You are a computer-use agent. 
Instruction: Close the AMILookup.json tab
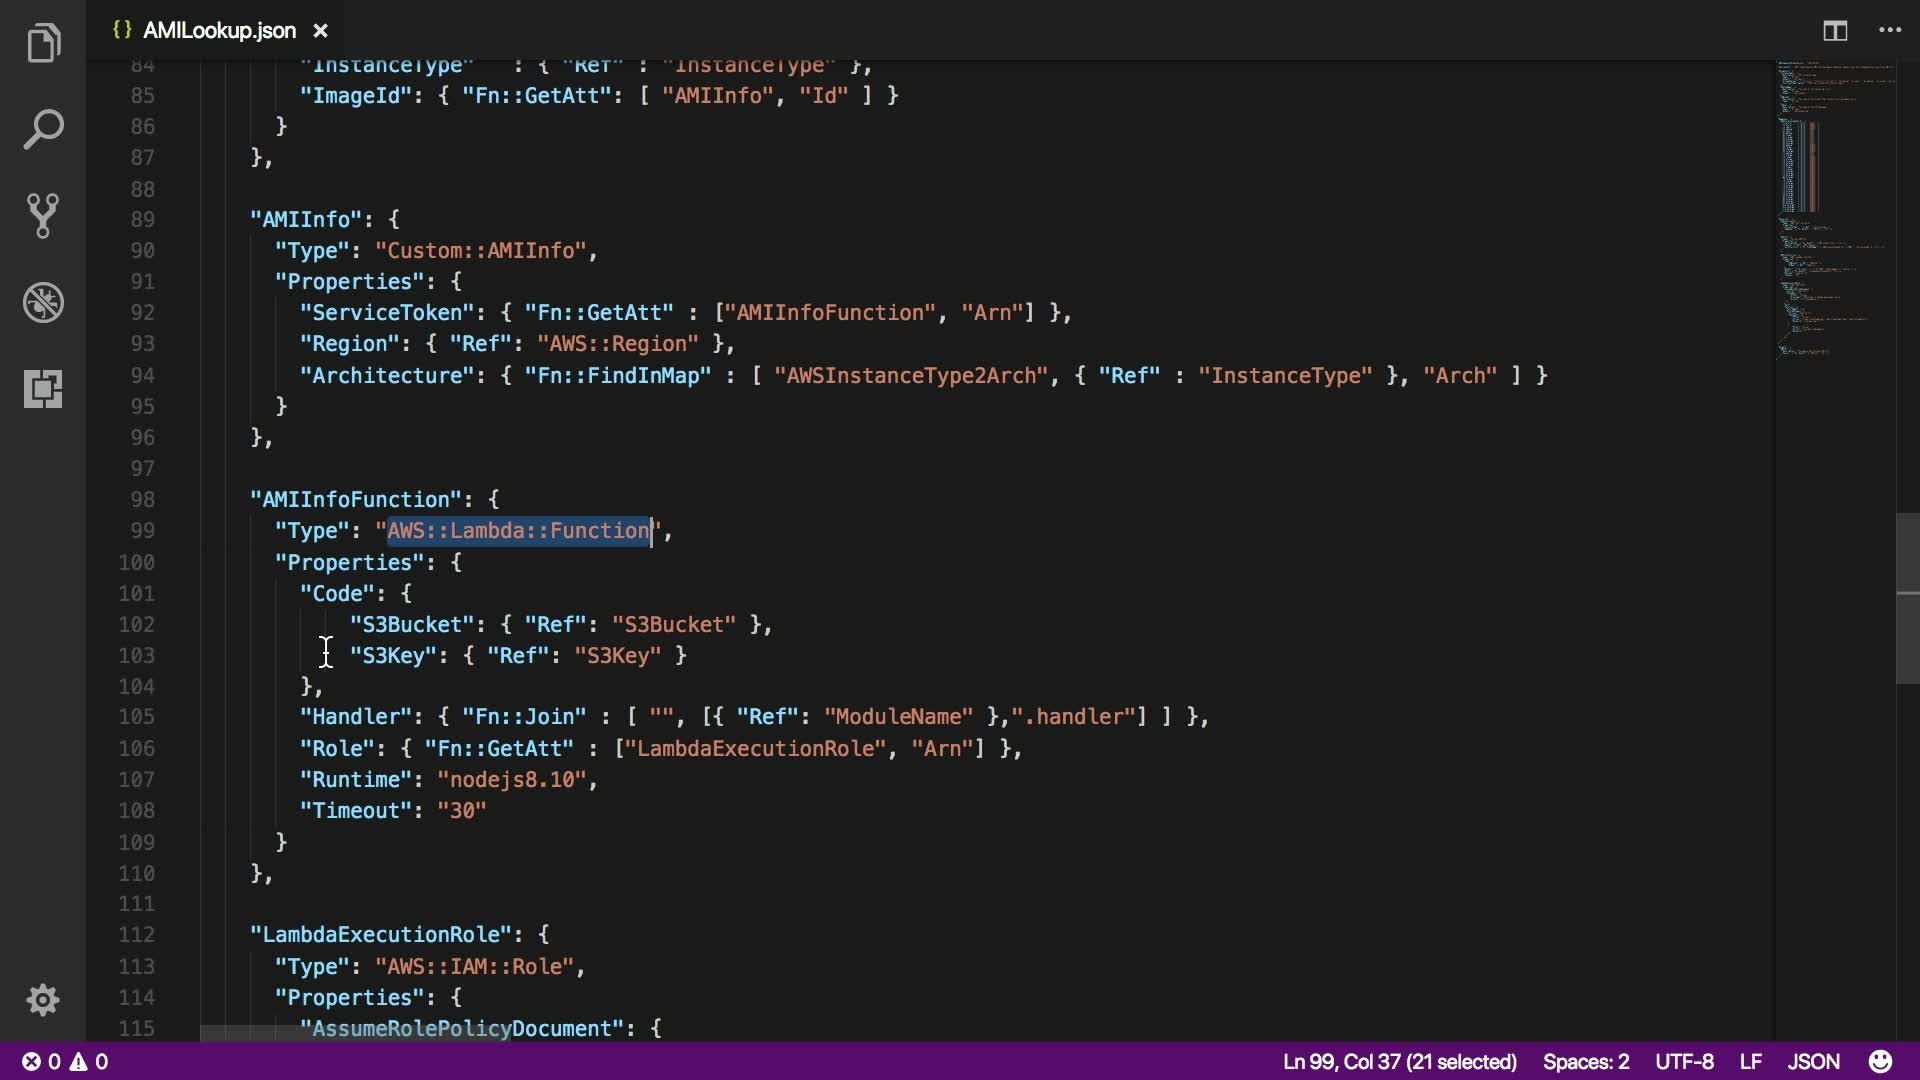click(x=320, y=31)
